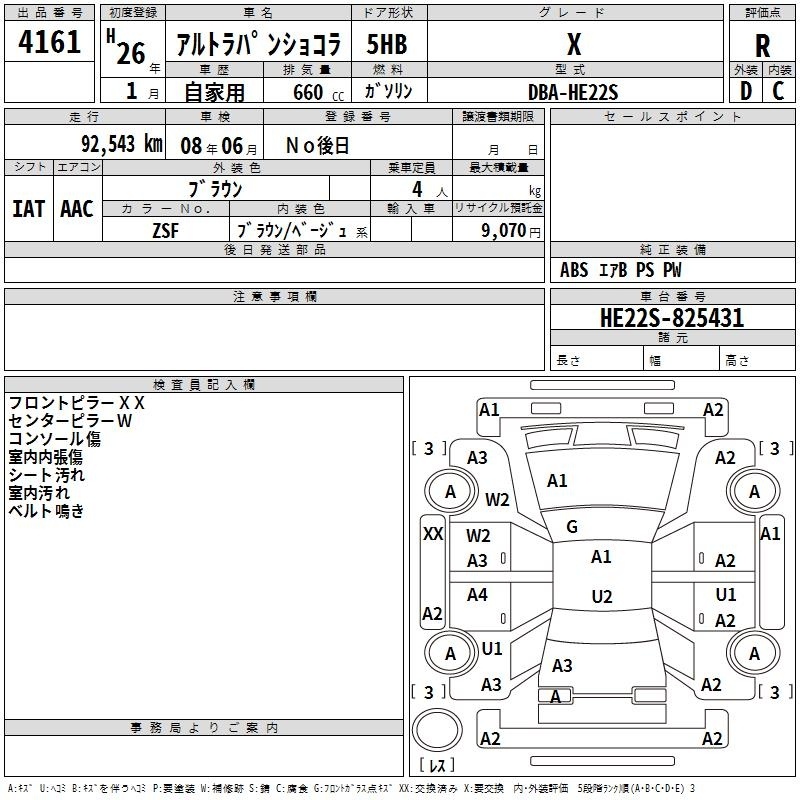Click the bottom-left tire circle marked A
Screen dimensions: 800x800
coord(450,654)
